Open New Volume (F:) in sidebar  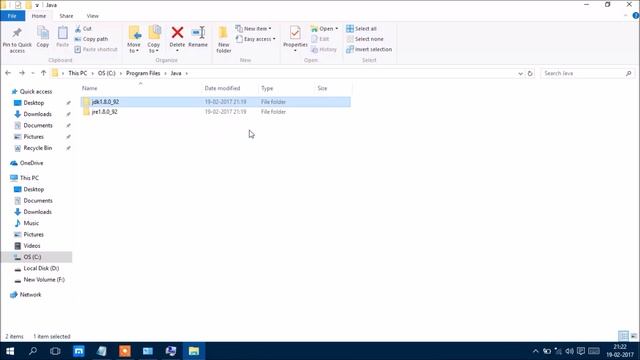(x=44, y=280)
